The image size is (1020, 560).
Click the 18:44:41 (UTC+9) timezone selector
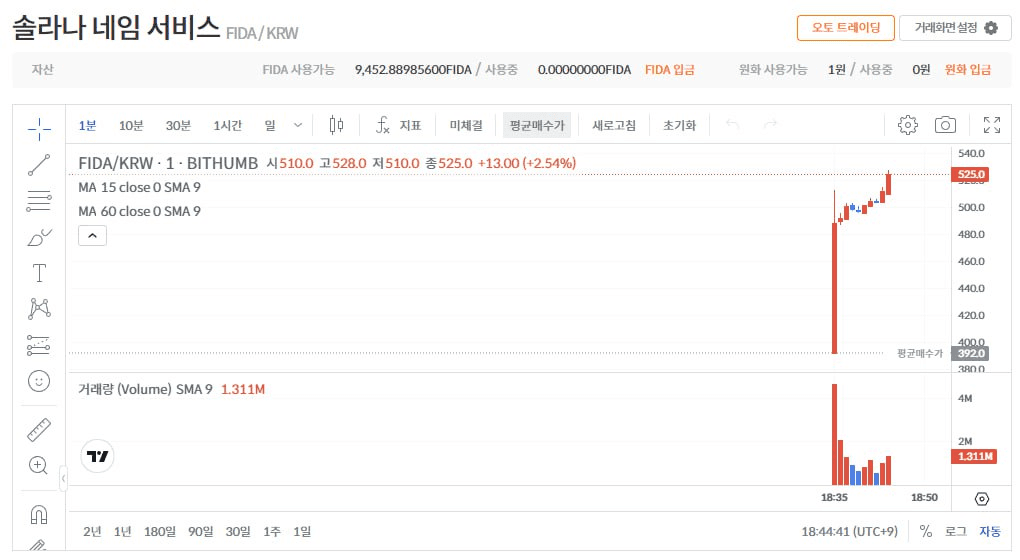(x=849, y=531)
